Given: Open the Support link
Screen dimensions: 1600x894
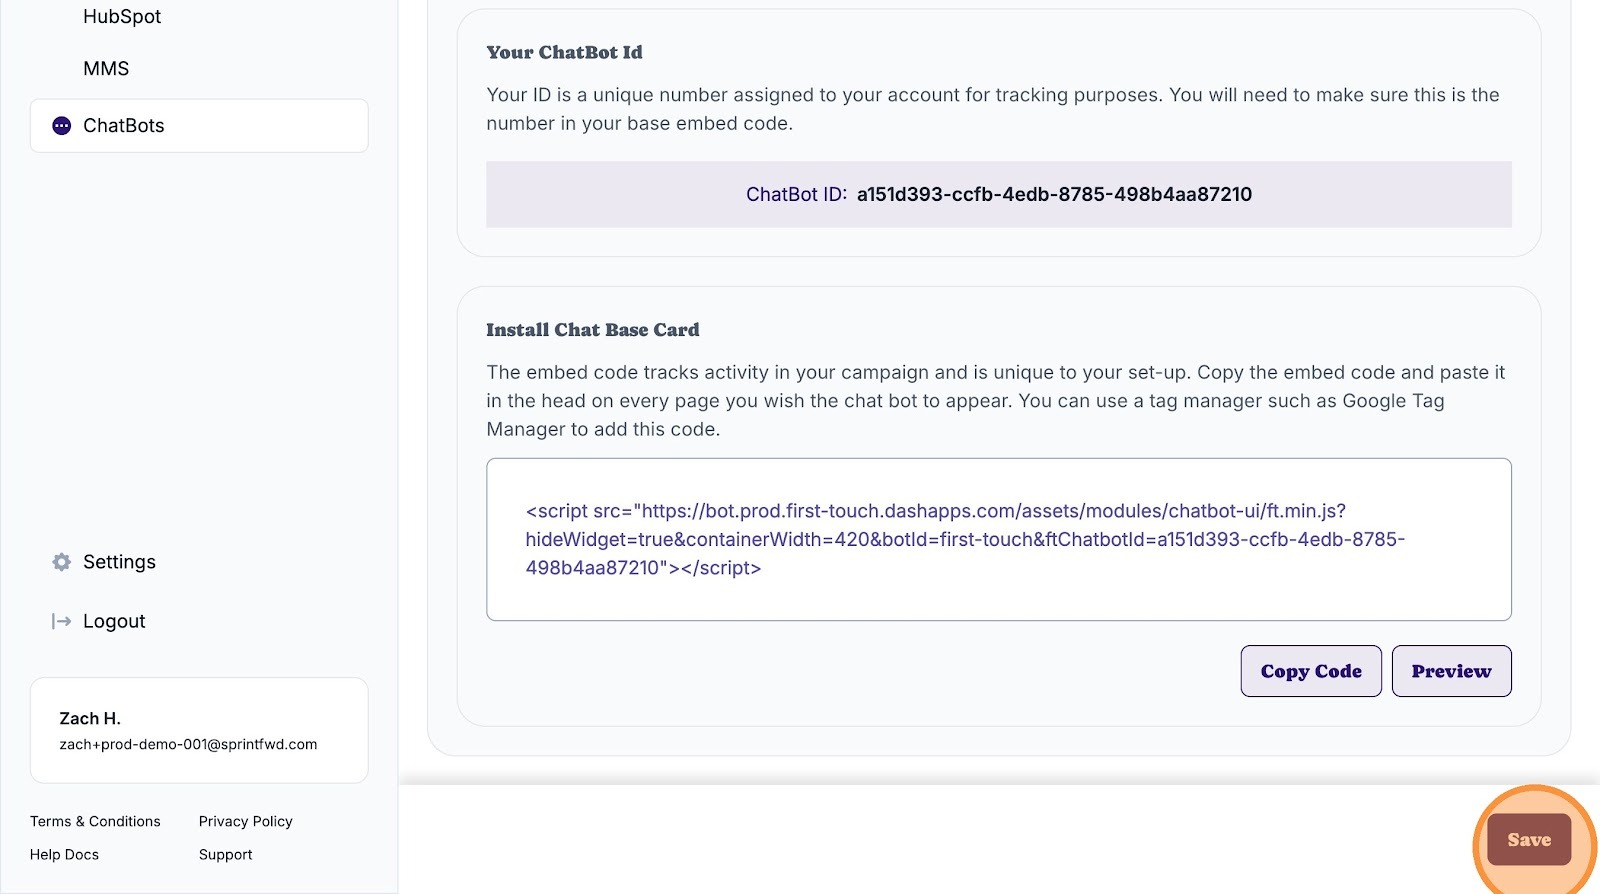Looking at the screenshot, I should (x=226, y=855).
